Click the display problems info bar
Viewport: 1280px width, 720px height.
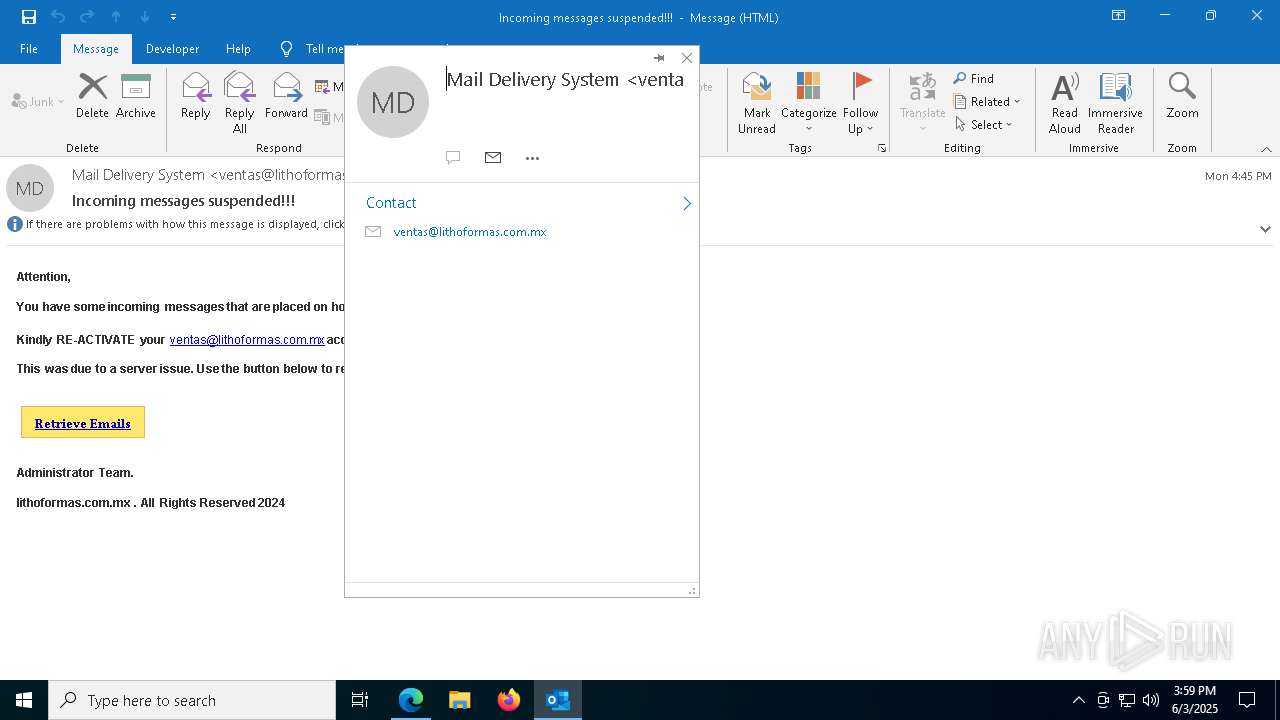[x=176, y=224]
